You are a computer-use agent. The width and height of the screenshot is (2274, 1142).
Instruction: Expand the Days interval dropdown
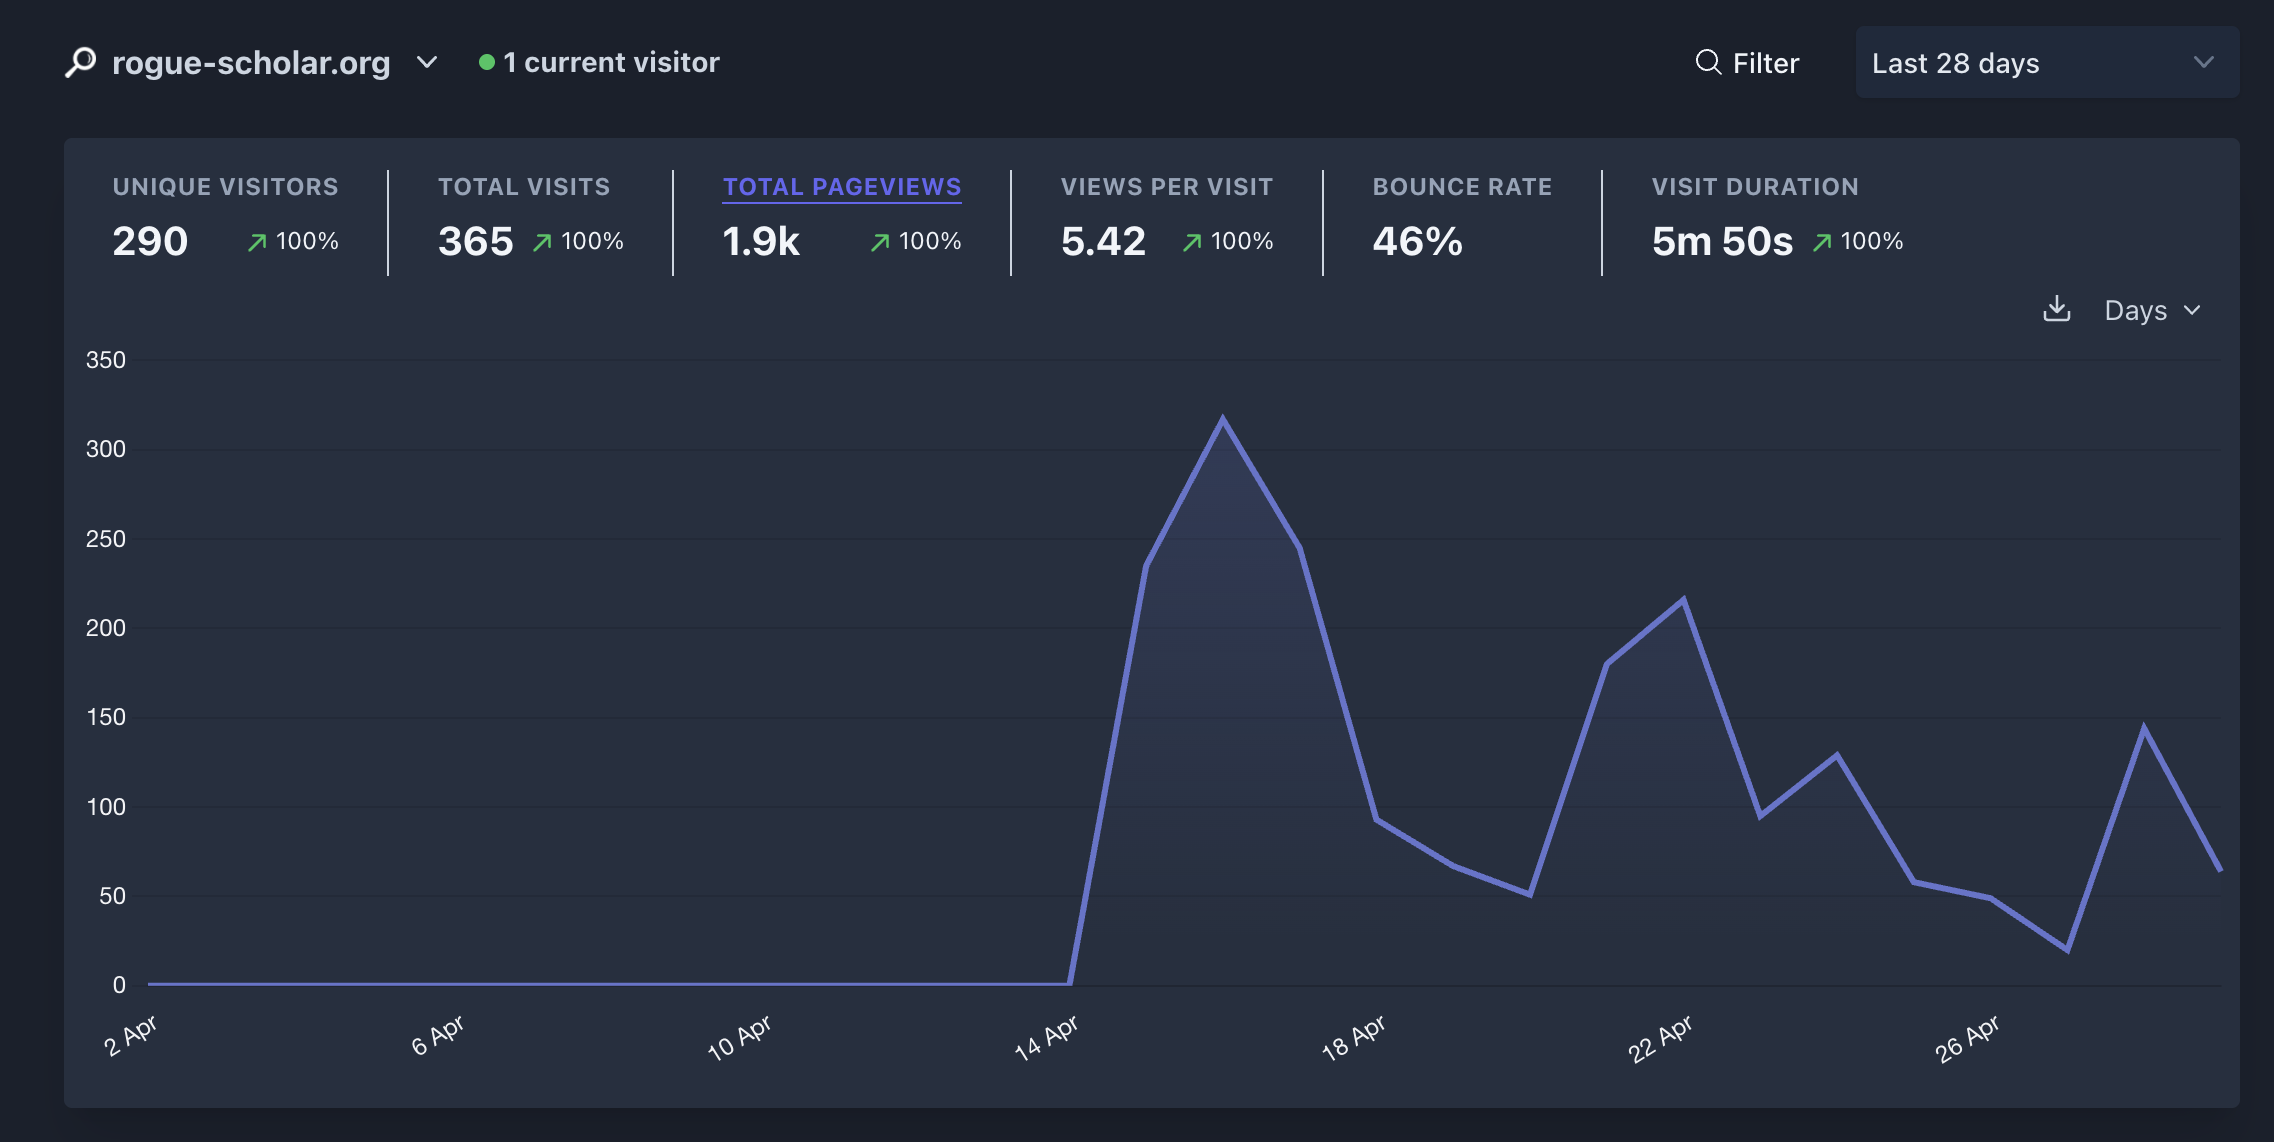tap(2152, 310)
